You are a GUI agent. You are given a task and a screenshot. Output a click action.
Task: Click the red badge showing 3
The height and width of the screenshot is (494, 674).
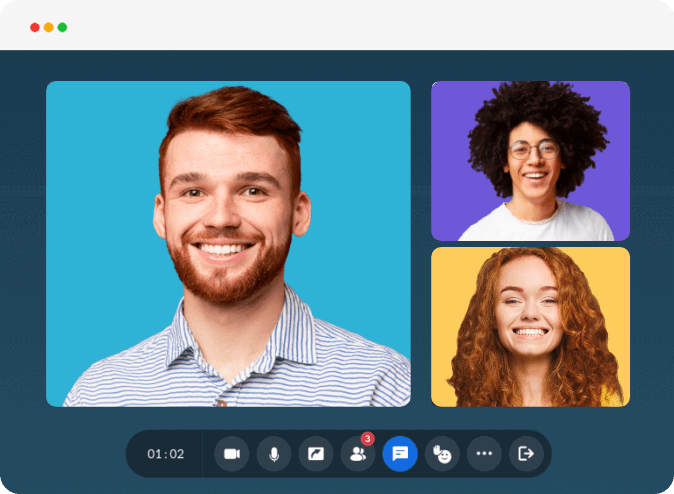tap(368, 439)
